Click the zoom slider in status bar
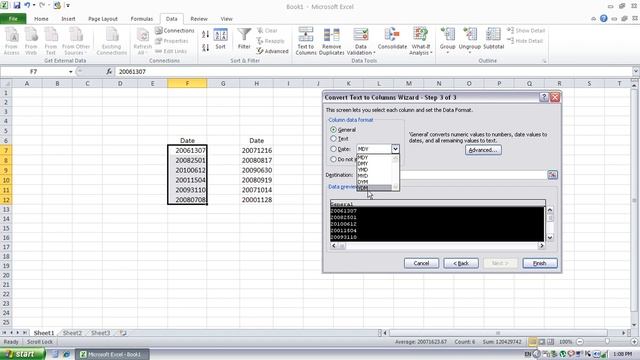Viewport: 640px width, 360px height. (607, 342)
